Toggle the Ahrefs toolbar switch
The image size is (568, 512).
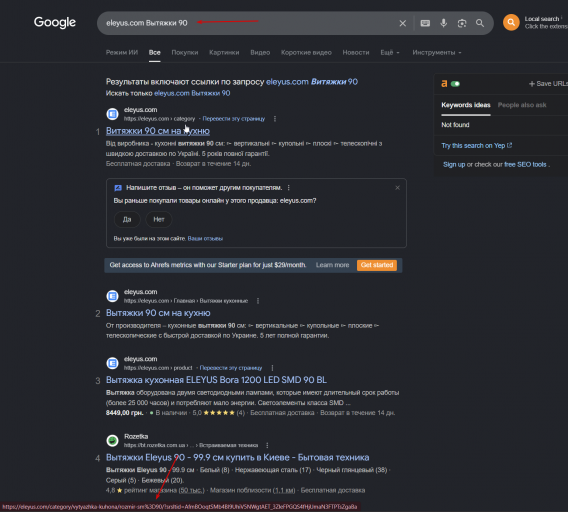pyautogui.click(x=455, y=84)
